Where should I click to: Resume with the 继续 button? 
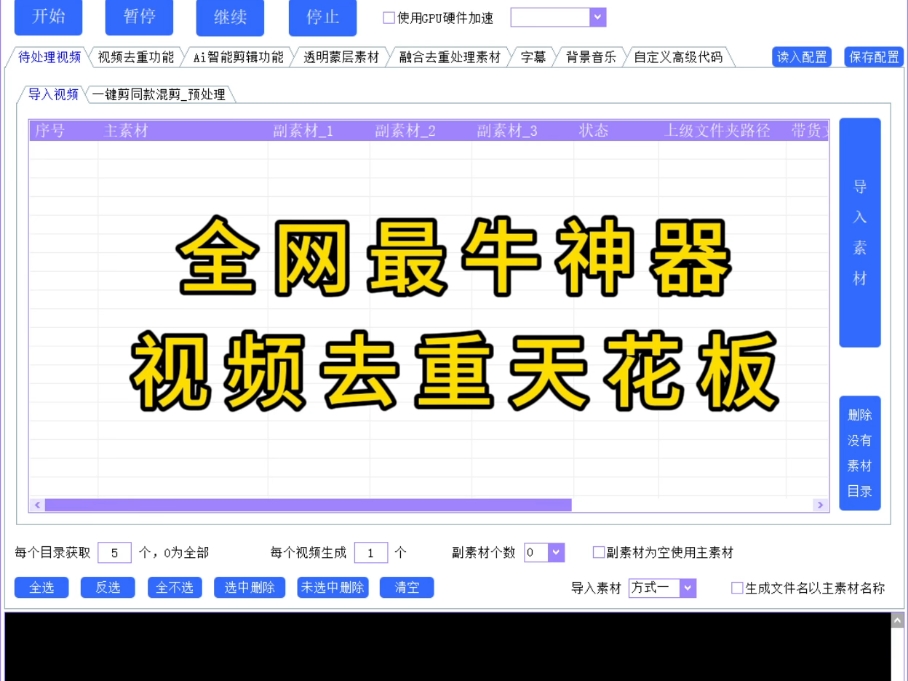pos(230,17)
